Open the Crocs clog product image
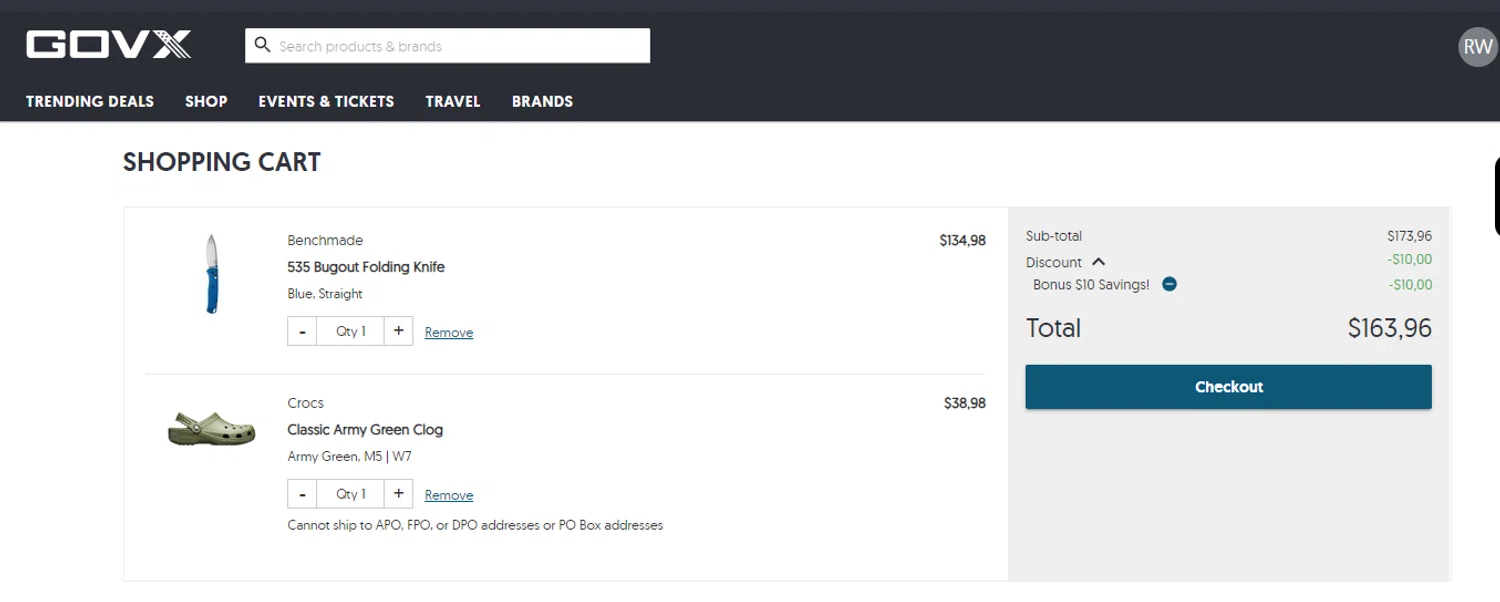 click(x=211, y=428)
